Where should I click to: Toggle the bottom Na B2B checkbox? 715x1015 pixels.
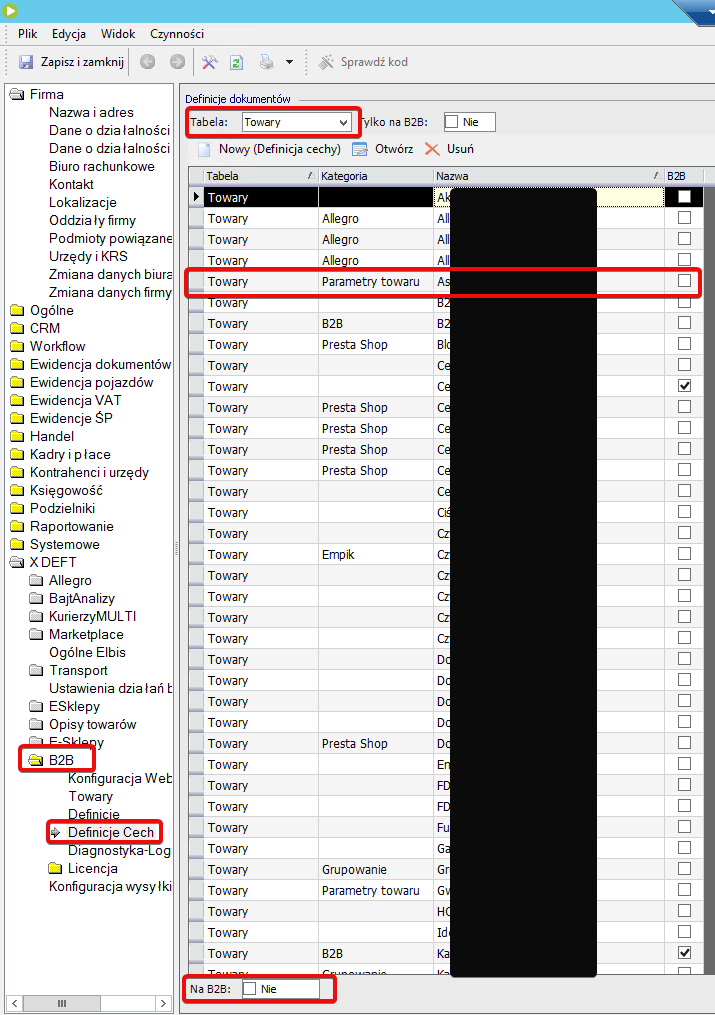point(250,988)
